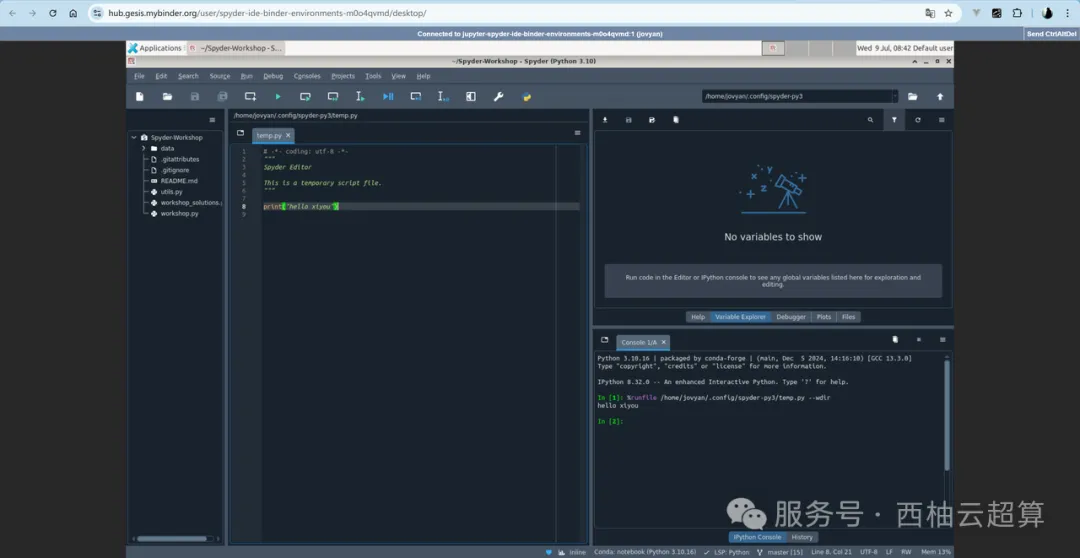Switch to the History tab
The width and height of the screenshot is (1080, 558).
coord(802,537)
